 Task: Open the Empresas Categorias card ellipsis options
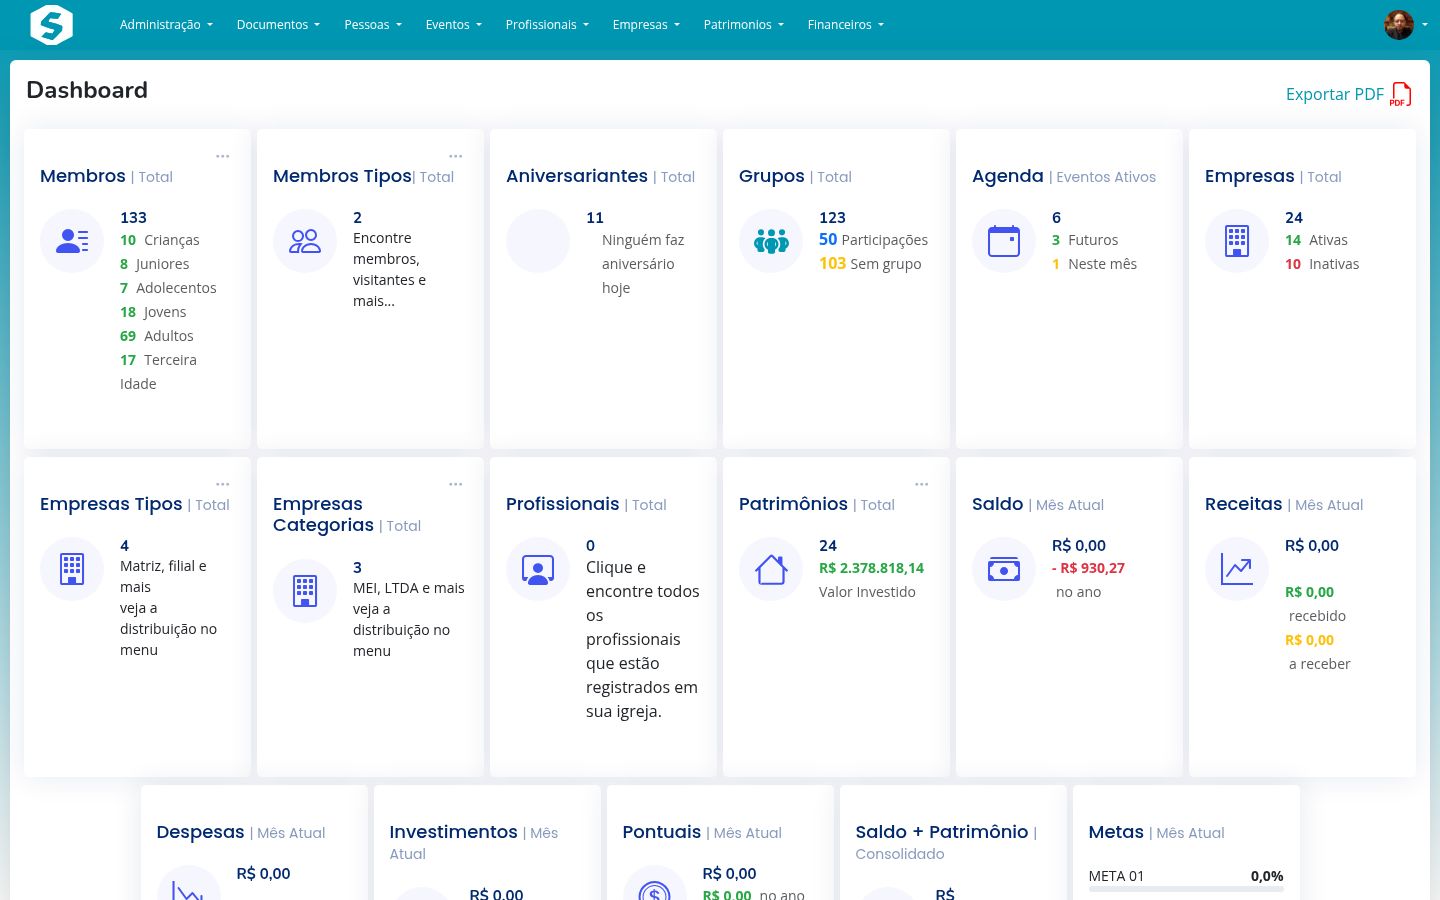click(x=456, y=484)
